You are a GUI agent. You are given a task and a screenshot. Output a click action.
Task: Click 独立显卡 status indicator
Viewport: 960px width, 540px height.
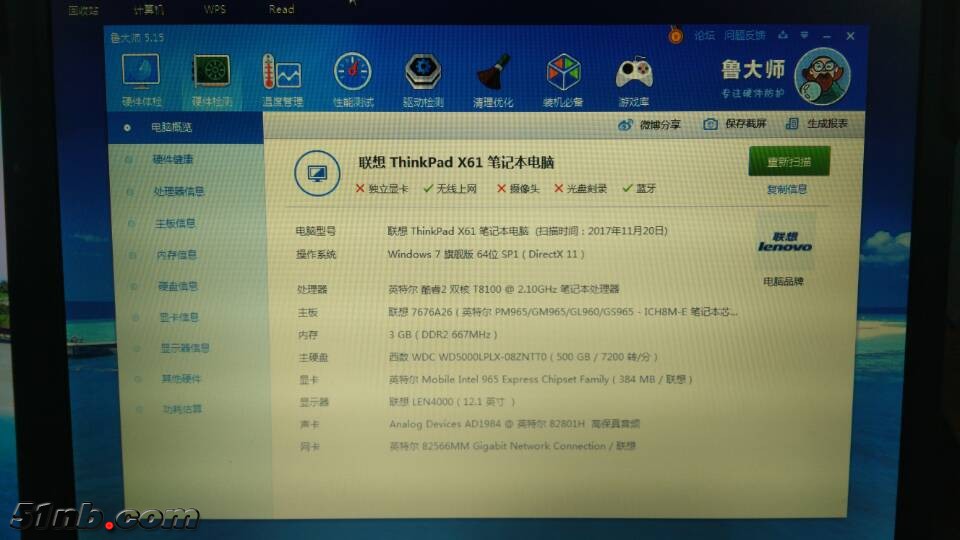coord(382,189)
